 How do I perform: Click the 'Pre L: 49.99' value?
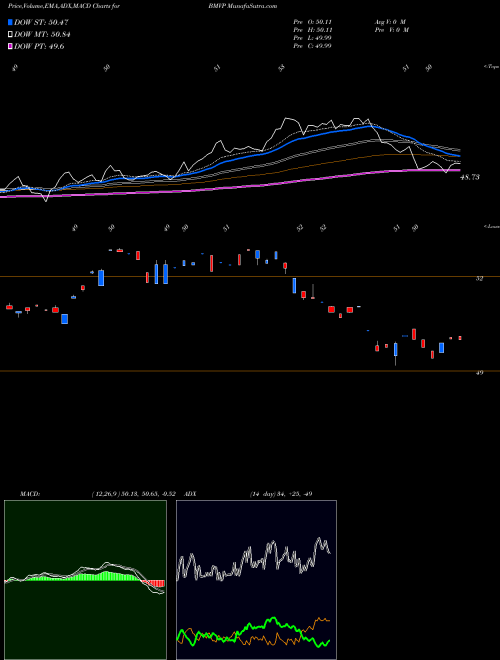point(313,38)
